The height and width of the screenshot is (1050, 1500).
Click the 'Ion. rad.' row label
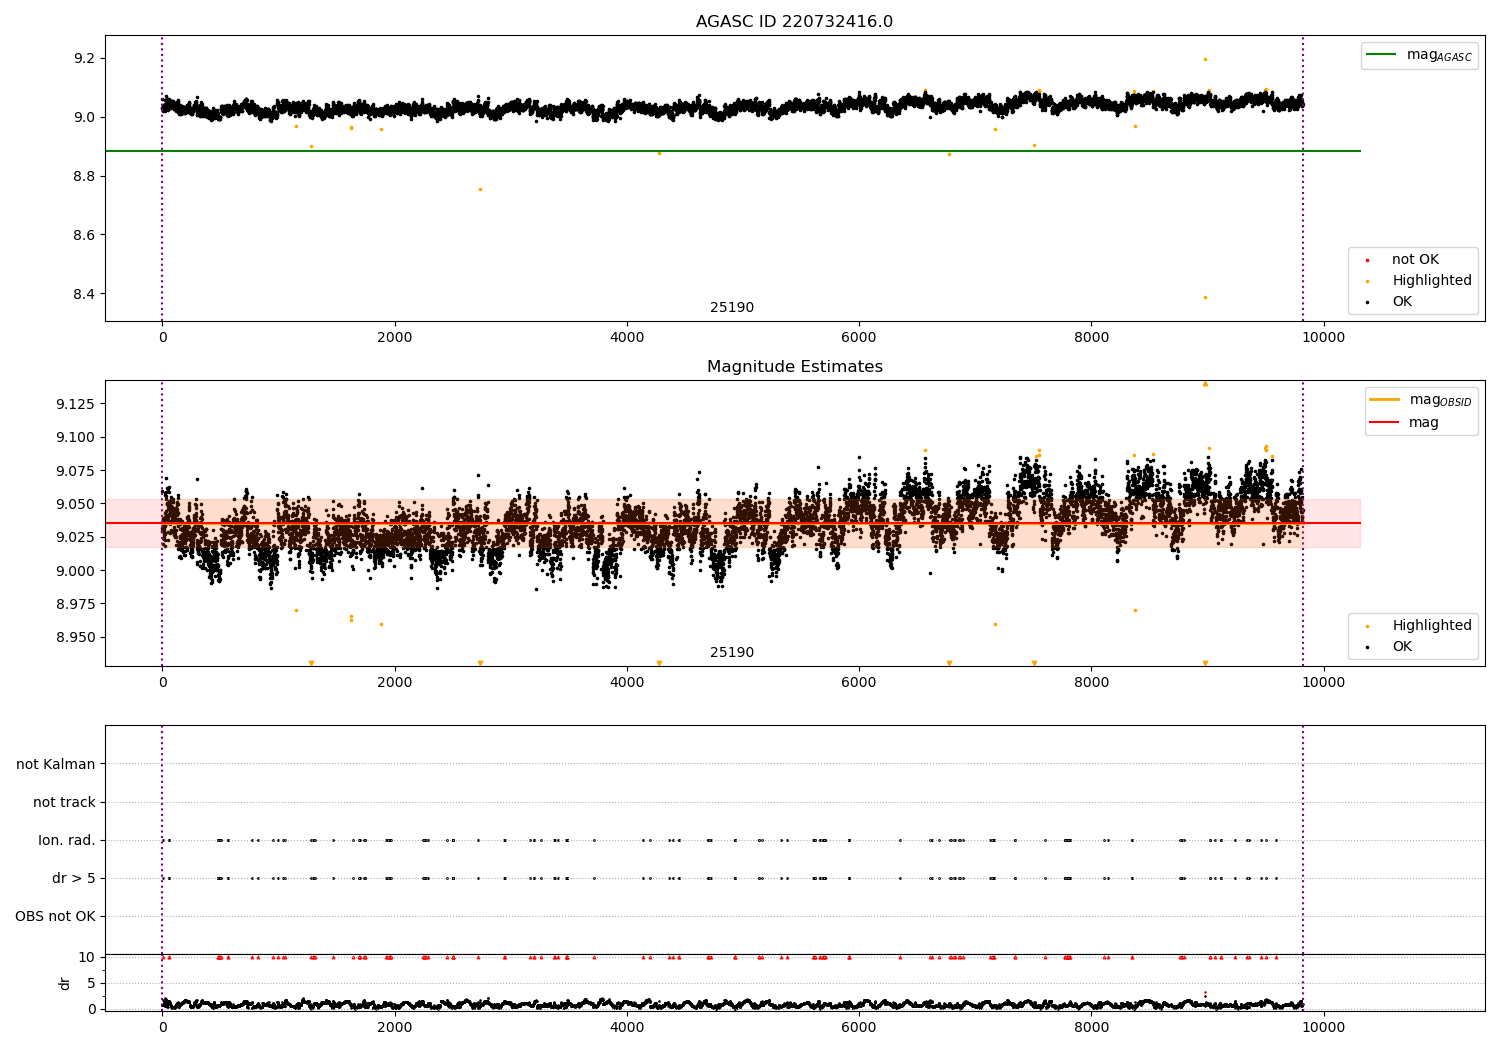[67, 841]
